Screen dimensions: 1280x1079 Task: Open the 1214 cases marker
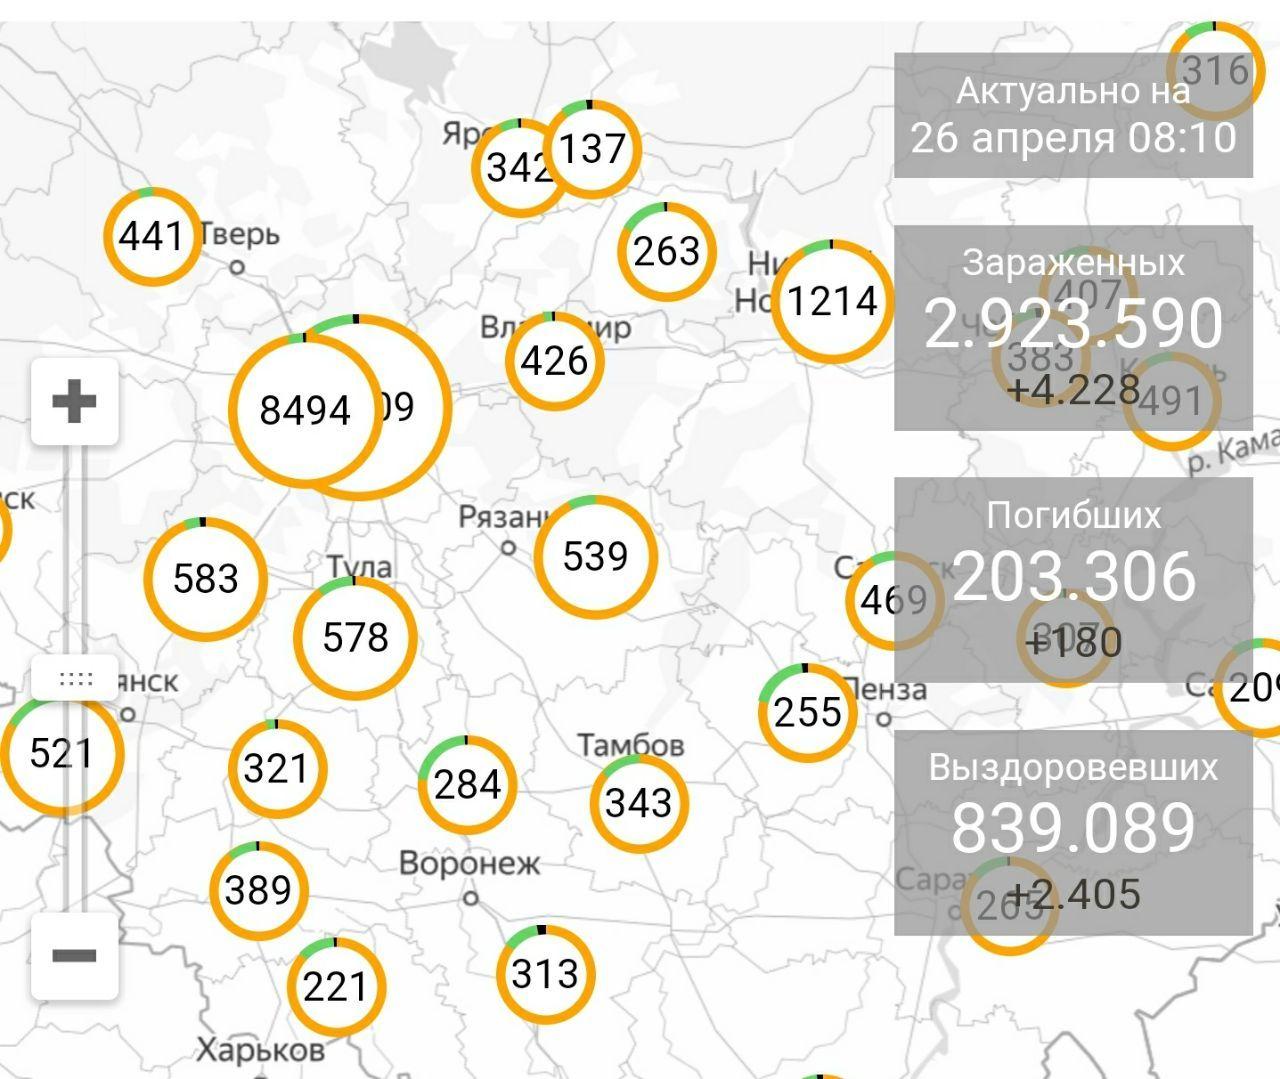click(x=832, y=301)
